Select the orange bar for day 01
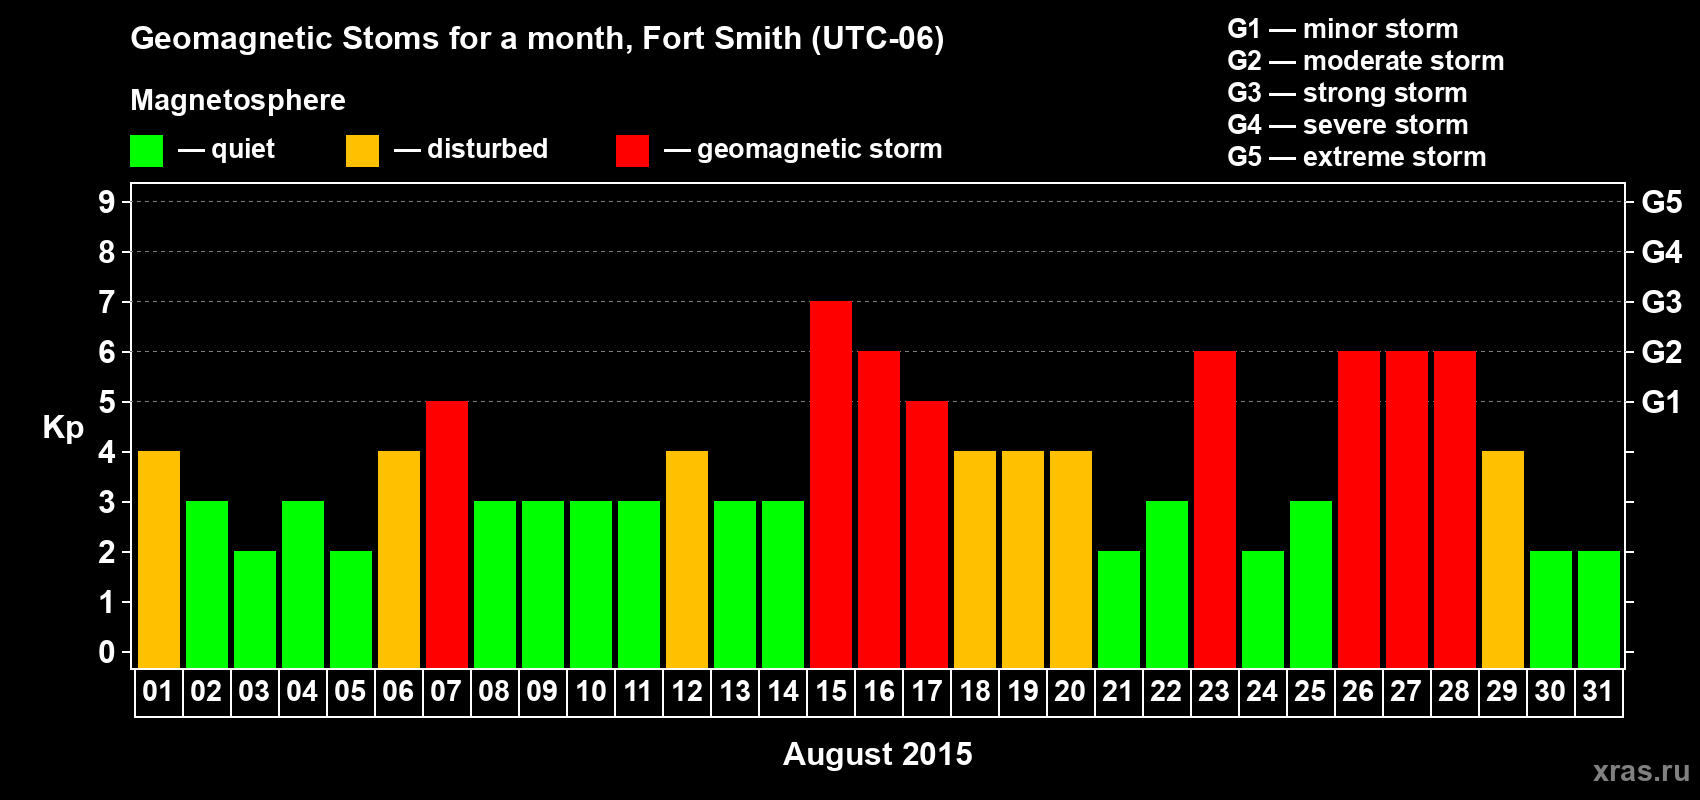This screenshot has height=800, width=1700. (x=159, y=559)
